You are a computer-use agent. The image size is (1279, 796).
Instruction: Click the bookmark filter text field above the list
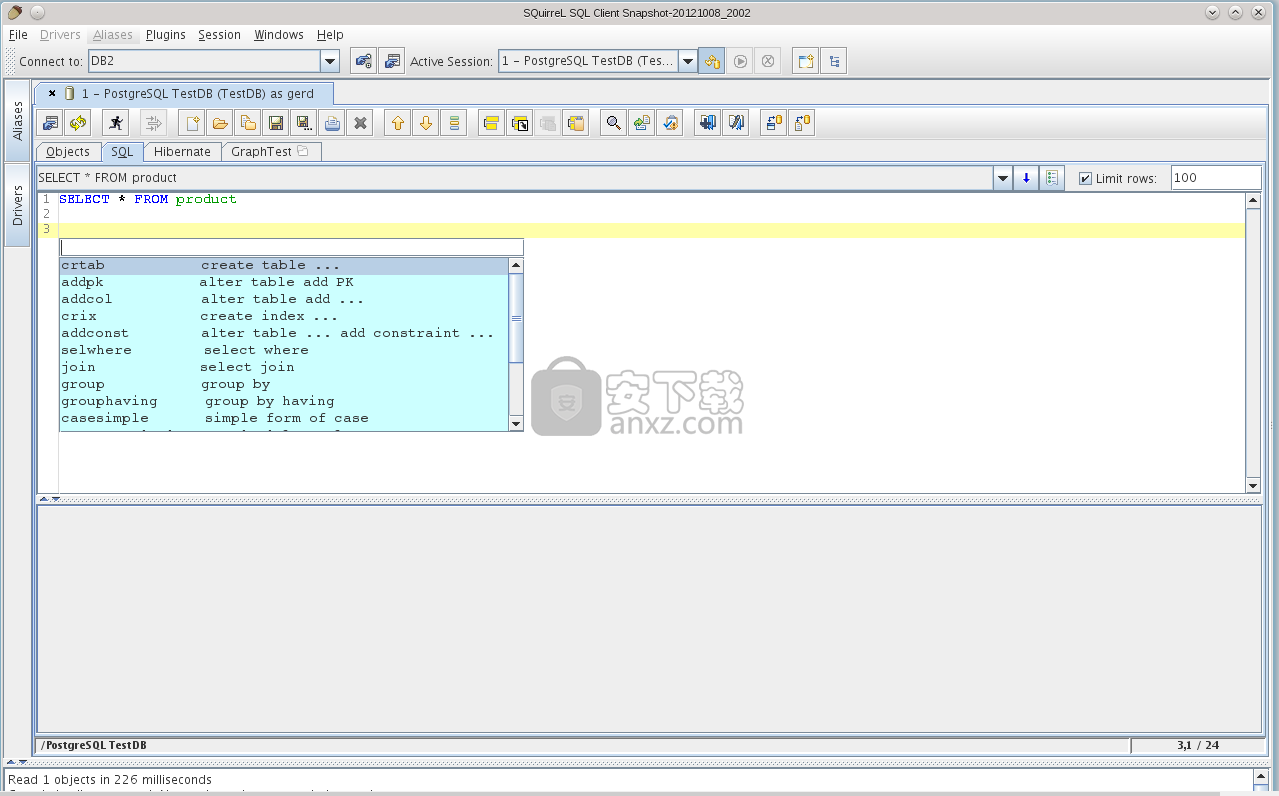(x=292, y=247)
